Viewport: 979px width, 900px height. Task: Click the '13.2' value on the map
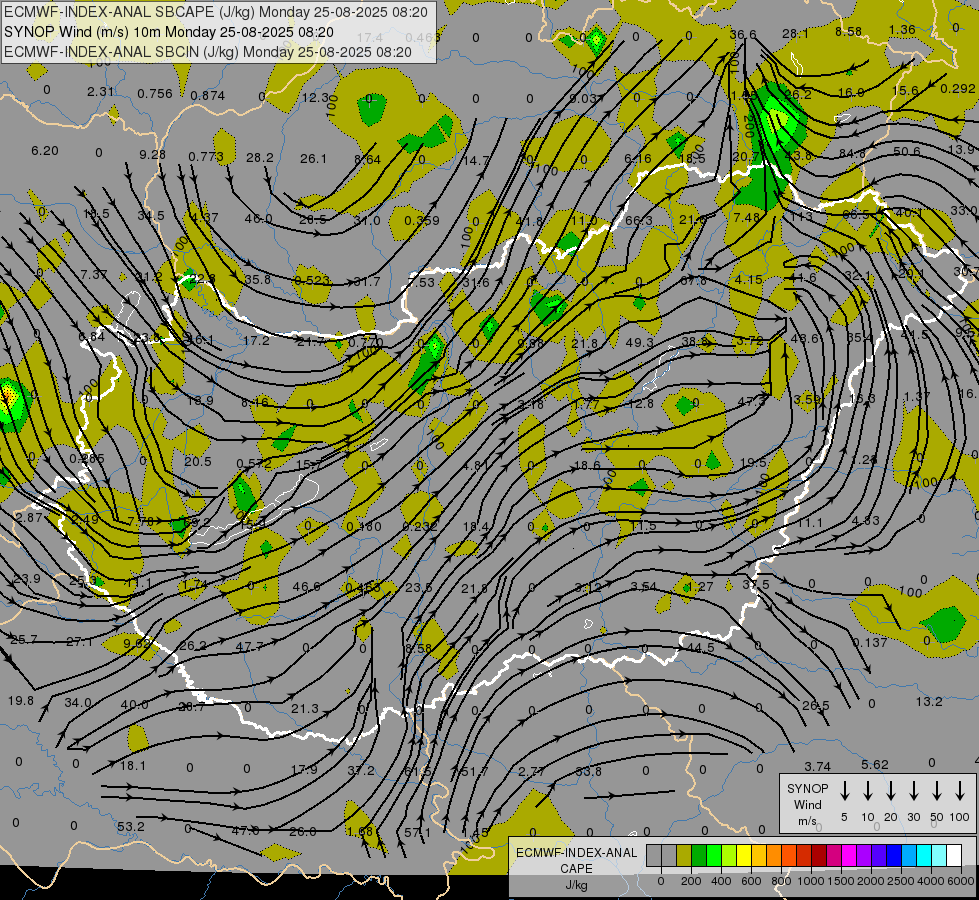(x=929, y=701)
